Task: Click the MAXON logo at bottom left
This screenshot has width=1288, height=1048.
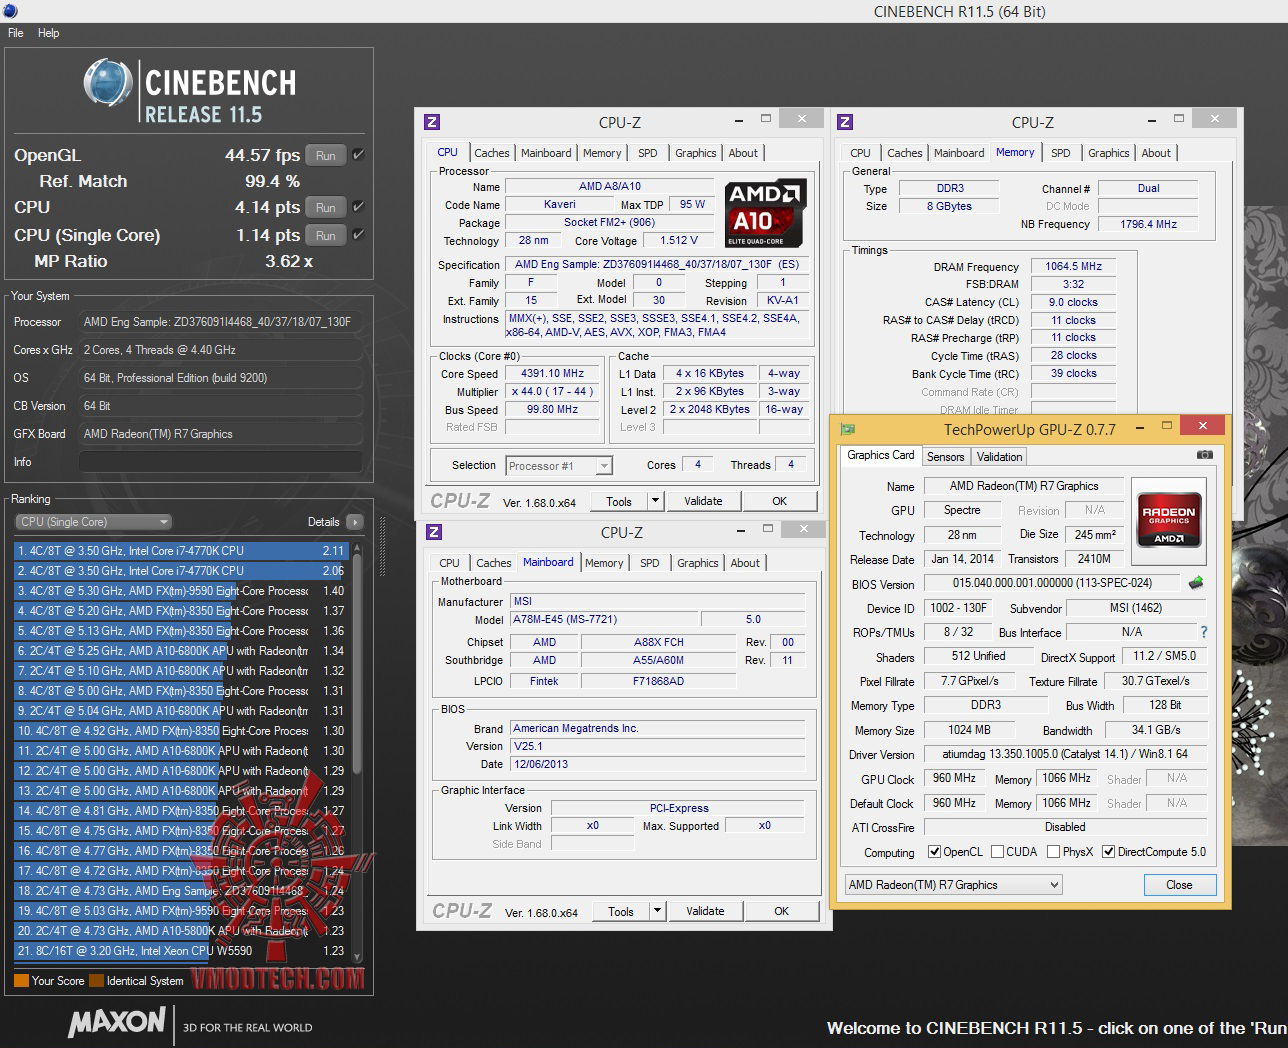Action: click(116, 1022)
